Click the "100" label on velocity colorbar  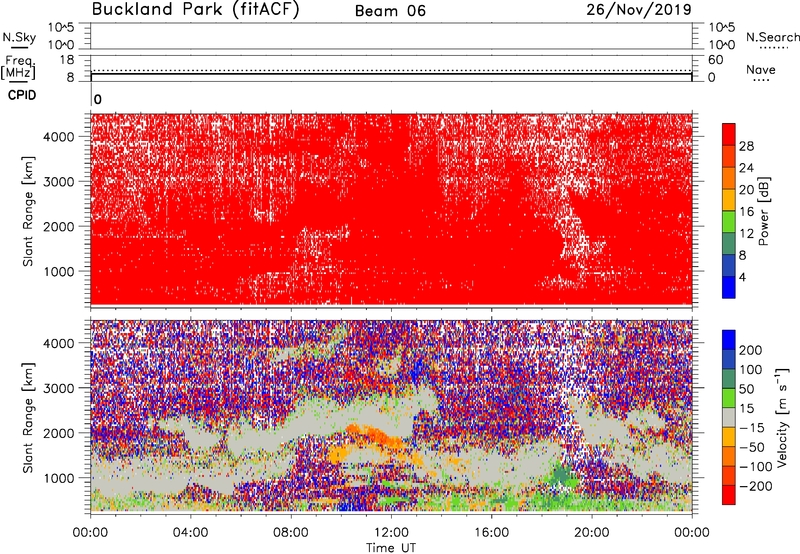pos(751,370)
